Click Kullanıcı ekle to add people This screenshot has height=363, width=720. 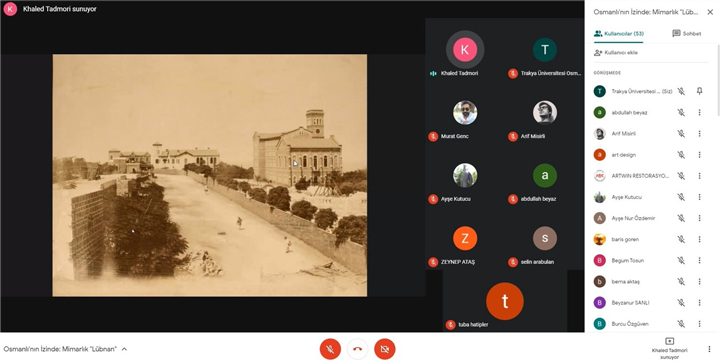tap(616, 53)
